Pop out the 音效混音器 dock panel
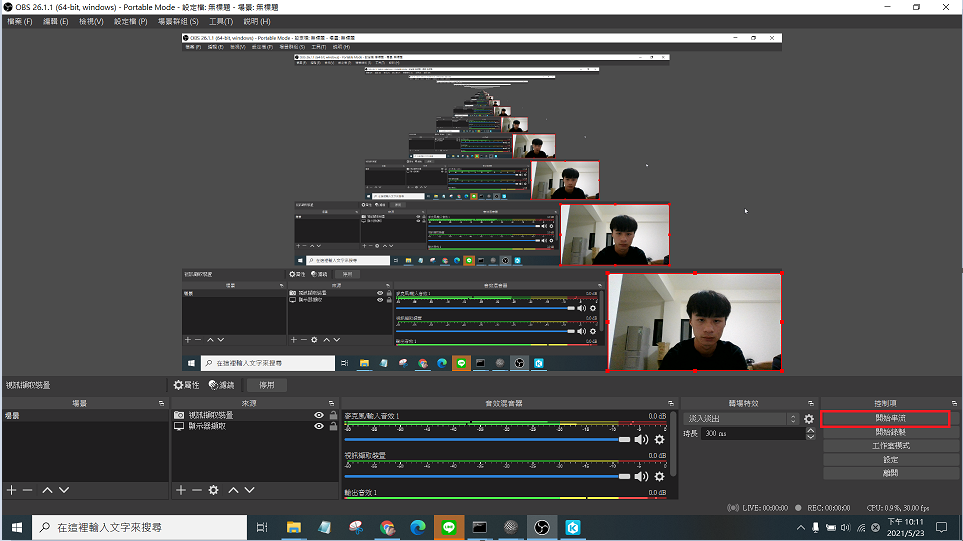 [671, 403]
